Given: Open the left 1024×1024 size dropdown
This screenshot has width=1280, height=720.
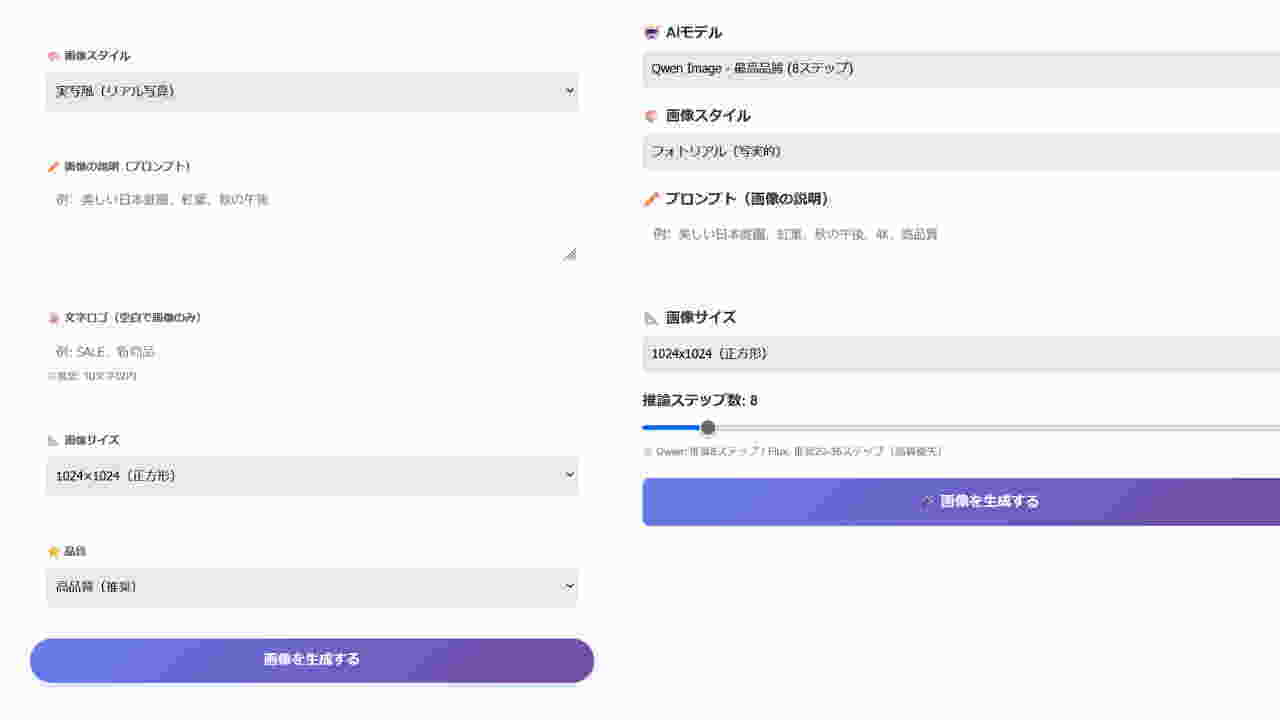Looking at the screenshot, I should tap(311, 476).
